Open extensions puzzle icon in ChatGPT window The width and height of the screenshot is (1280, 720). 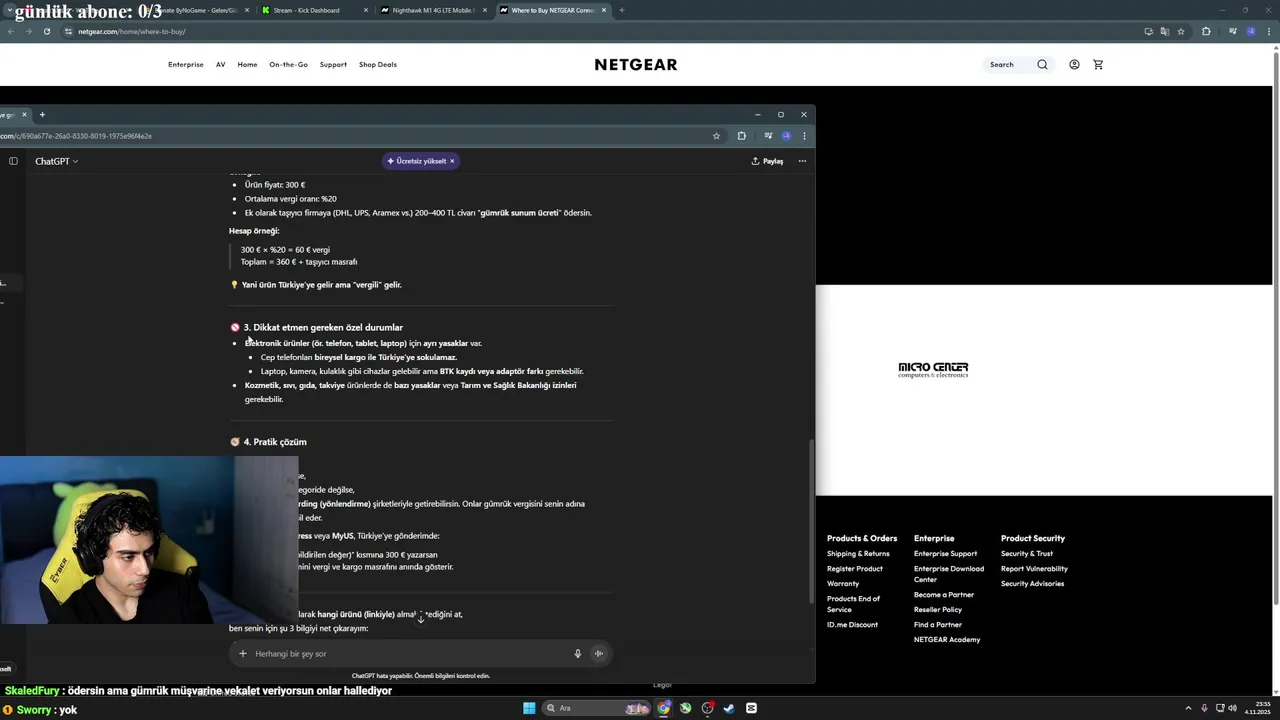tap(742, 136)
